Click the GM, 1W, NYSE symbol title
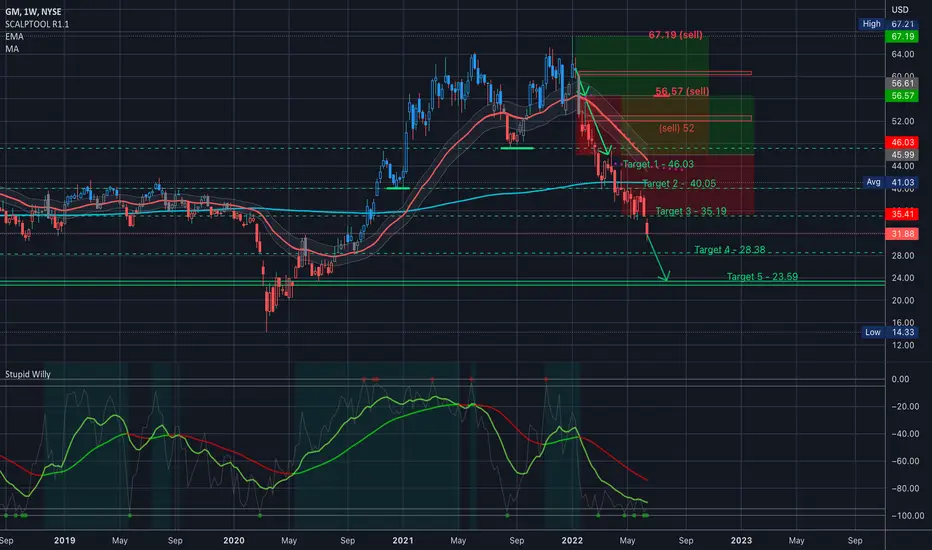This screenshot has width=932, height=550. tap(33, 11)
